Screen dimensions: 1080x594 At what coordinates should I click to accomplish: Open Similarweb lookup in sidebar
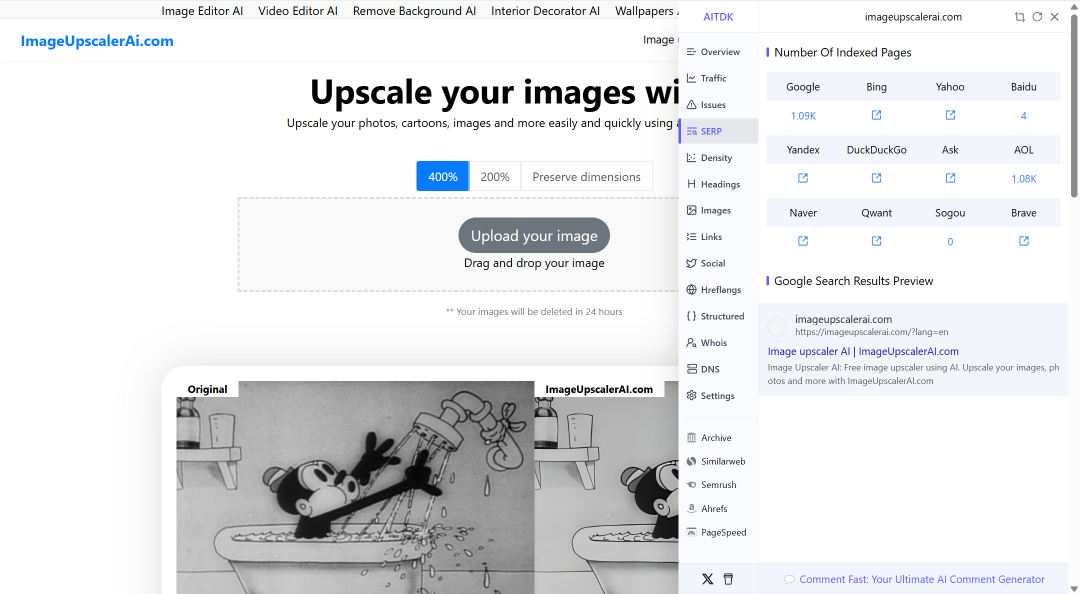(718, 461)
